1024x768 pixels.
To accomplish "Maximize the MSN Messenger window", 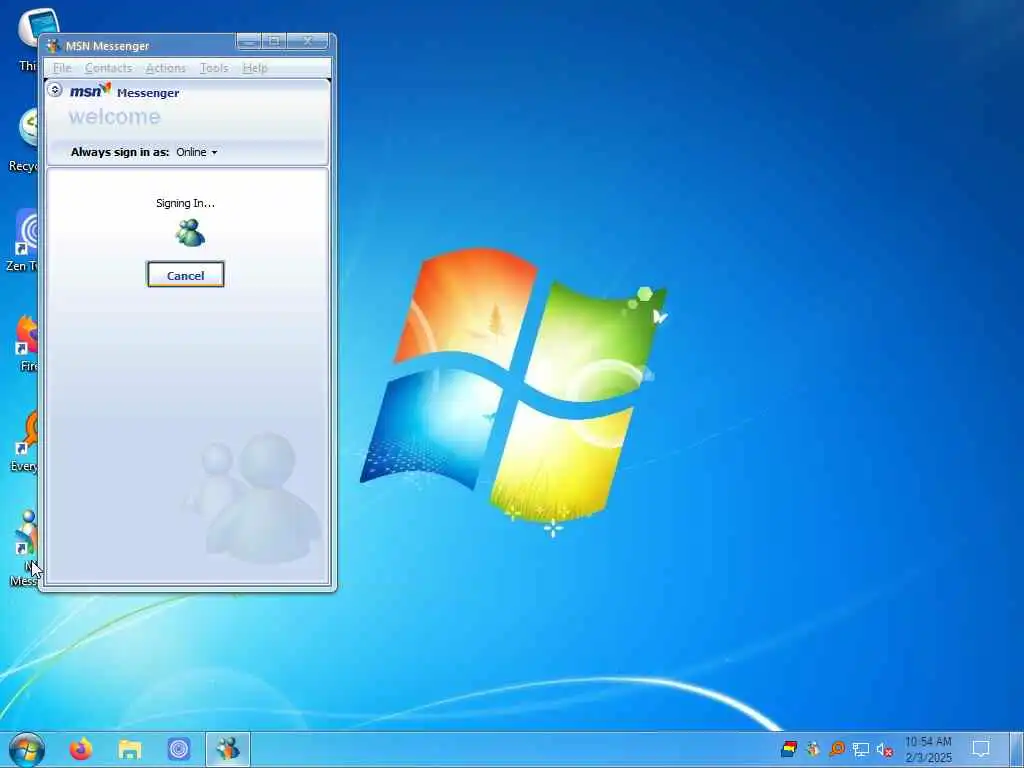I will [x=274, y=41].
